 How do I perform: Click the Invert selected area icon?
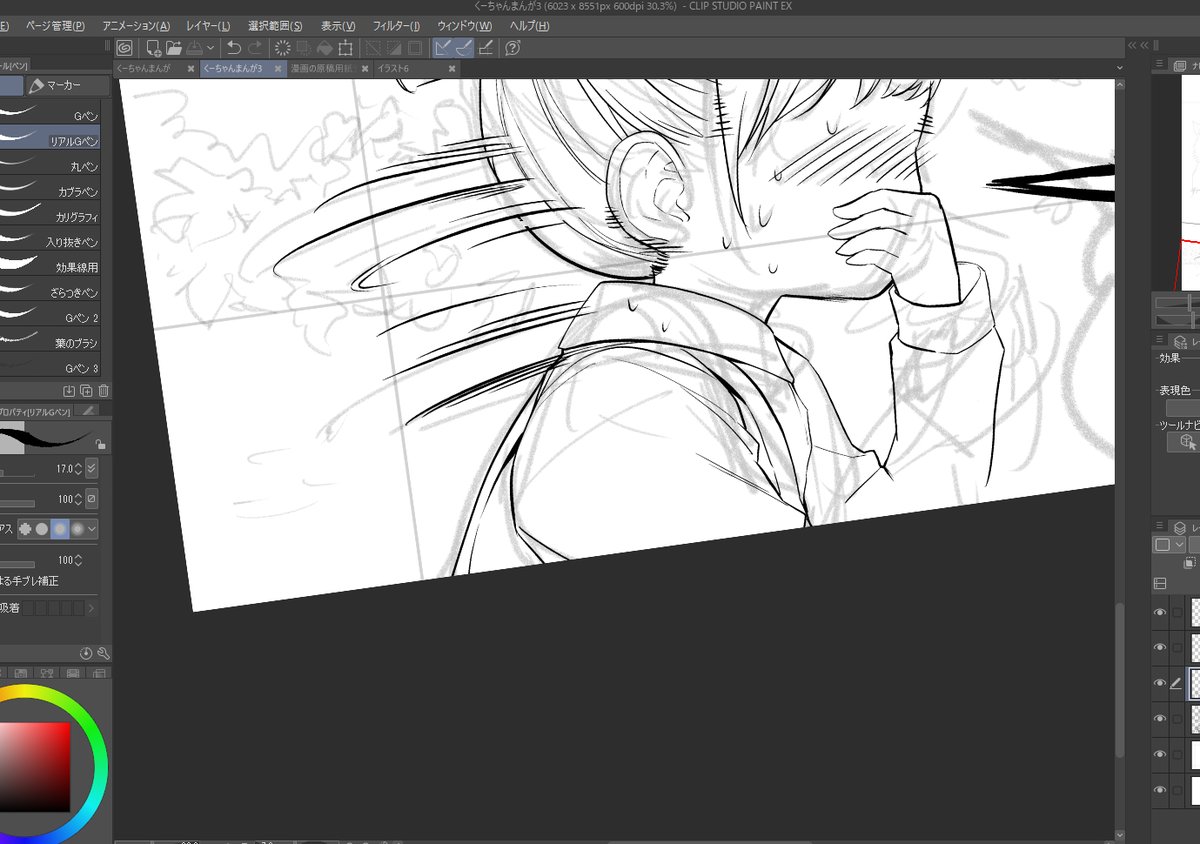pos(393,47)
